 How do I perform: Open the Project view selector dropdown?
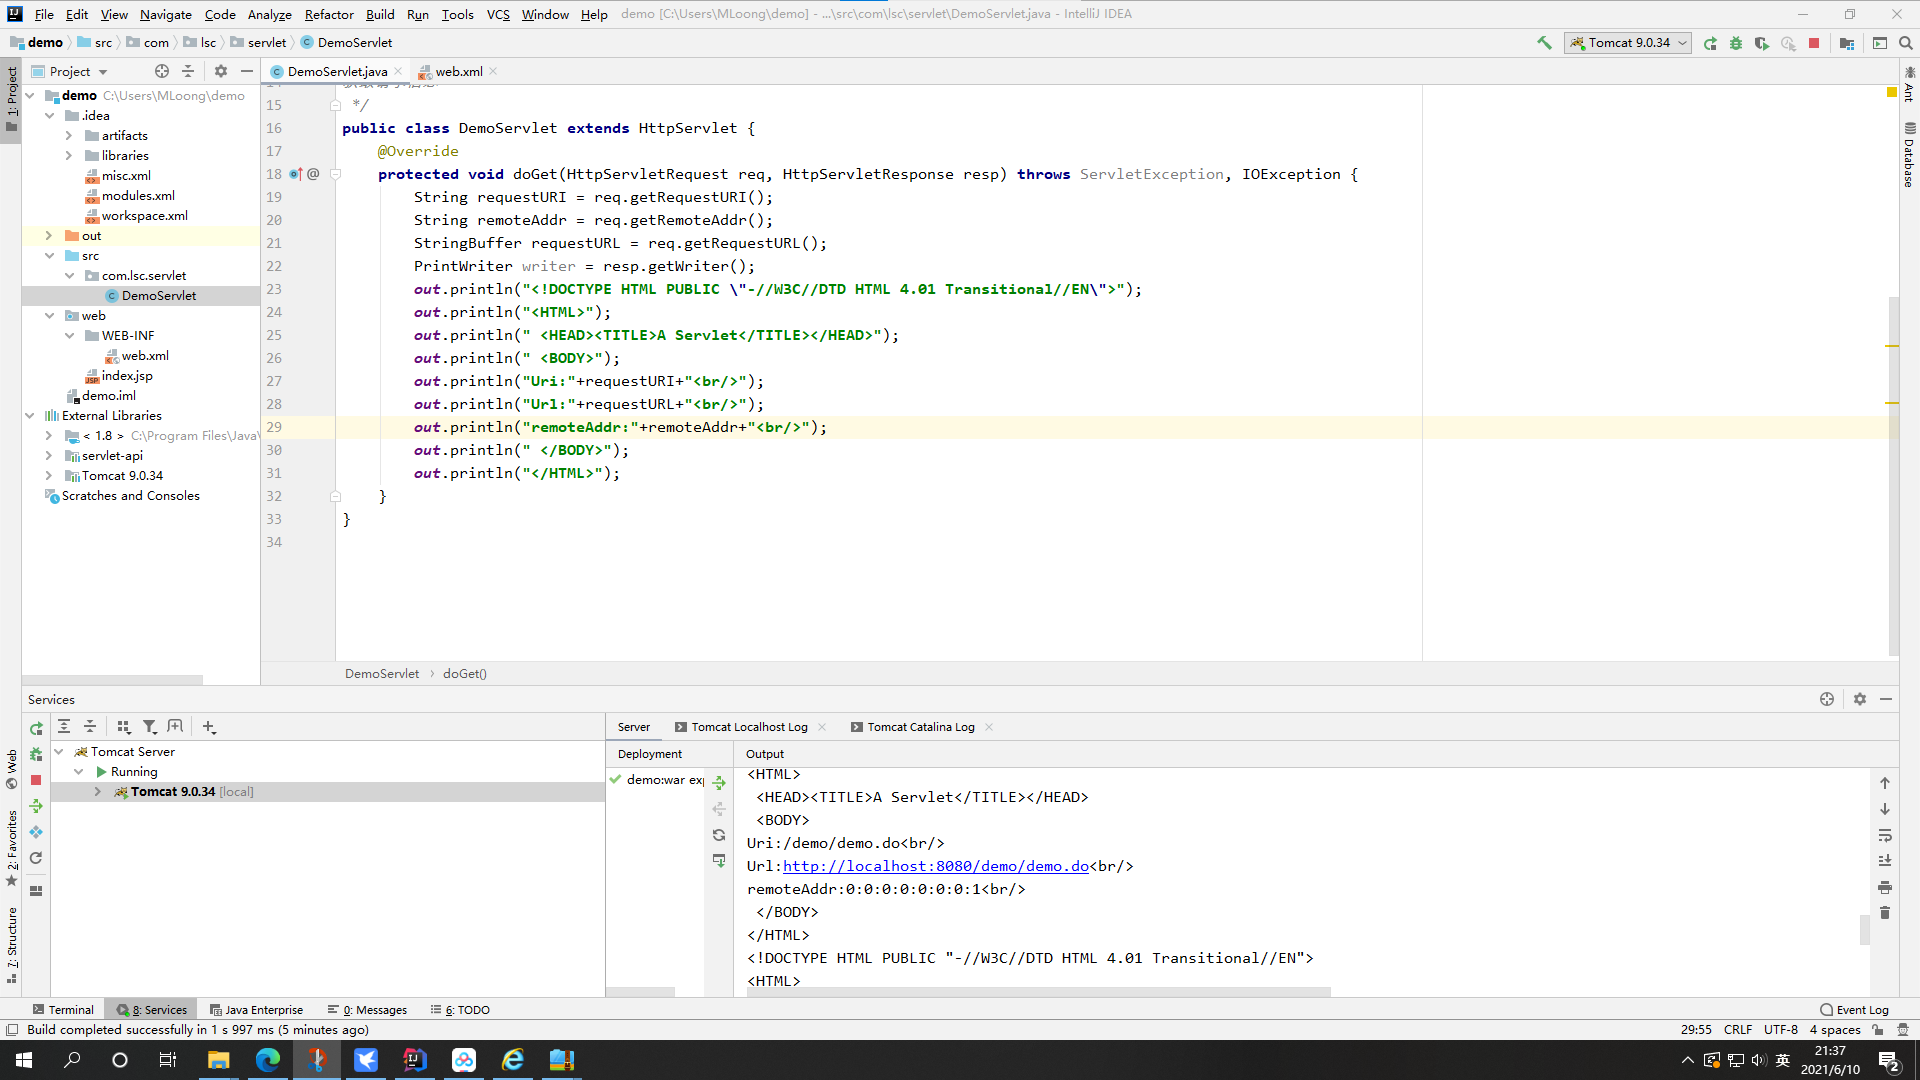click(79, 71)
